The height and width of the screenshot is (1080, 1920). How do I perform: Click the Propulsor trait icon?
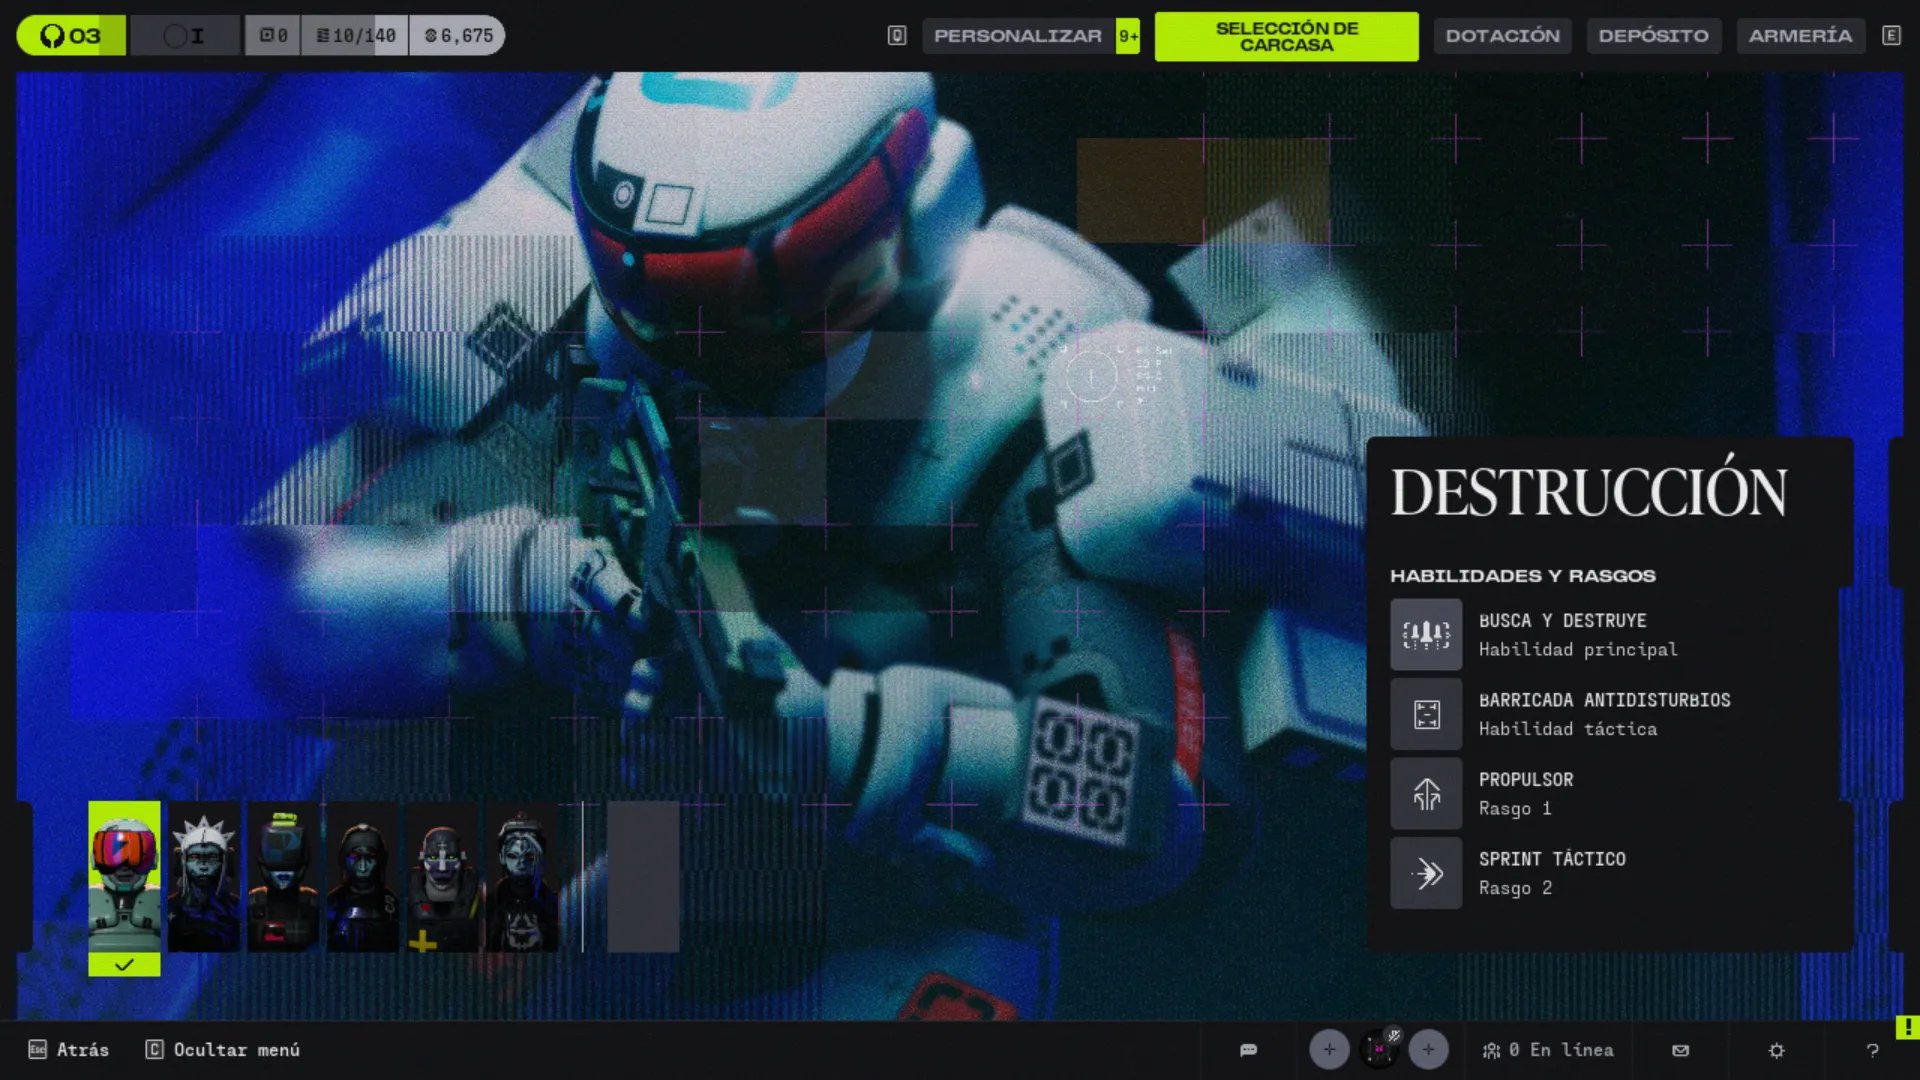(x=1426, y=794)
